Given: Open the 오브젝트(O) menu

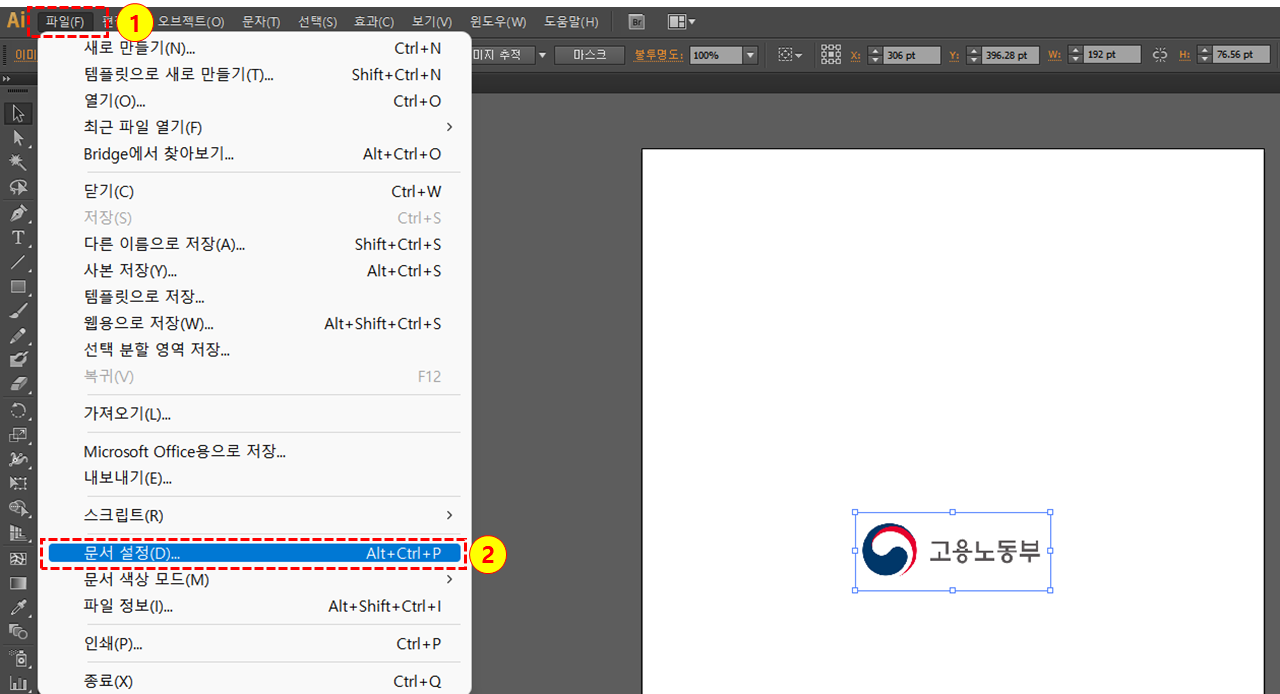Looking at the screenshot, I should (191, 22).
